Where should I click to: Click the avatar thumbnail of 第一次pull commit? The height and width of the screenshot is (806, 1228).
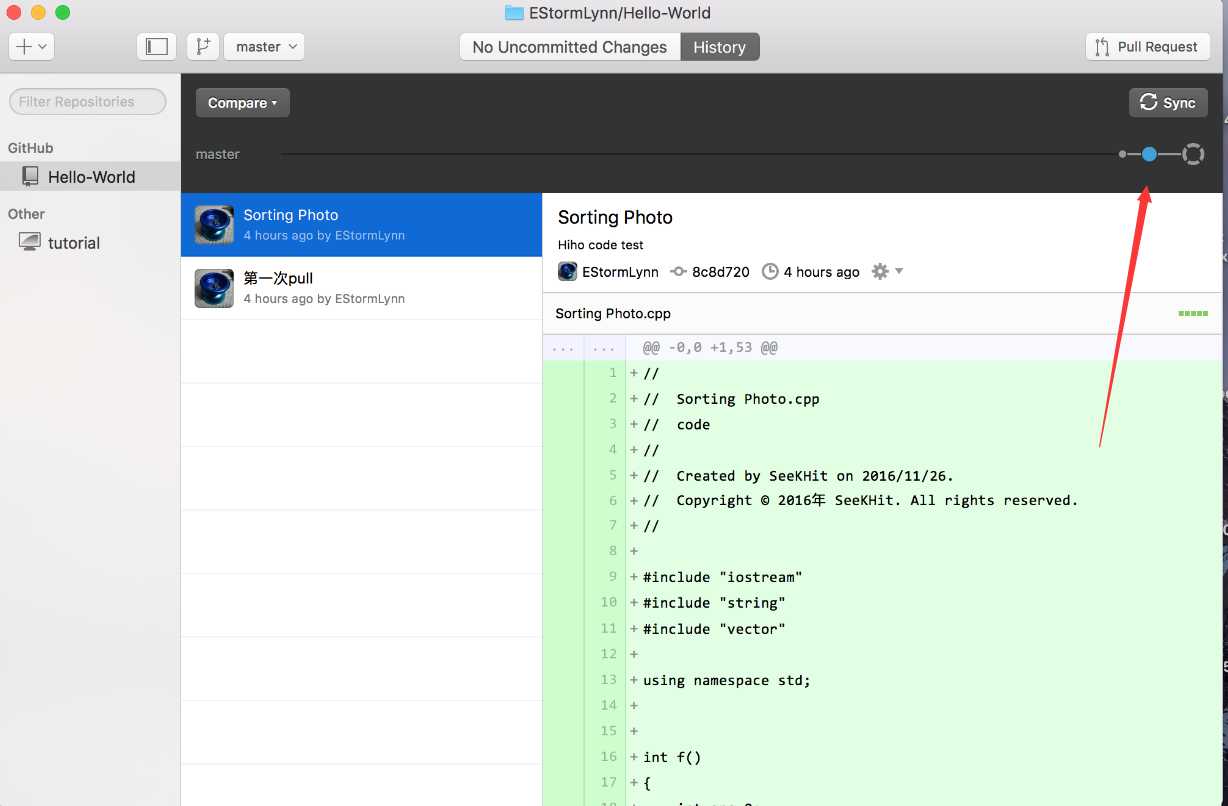point(214,288)
